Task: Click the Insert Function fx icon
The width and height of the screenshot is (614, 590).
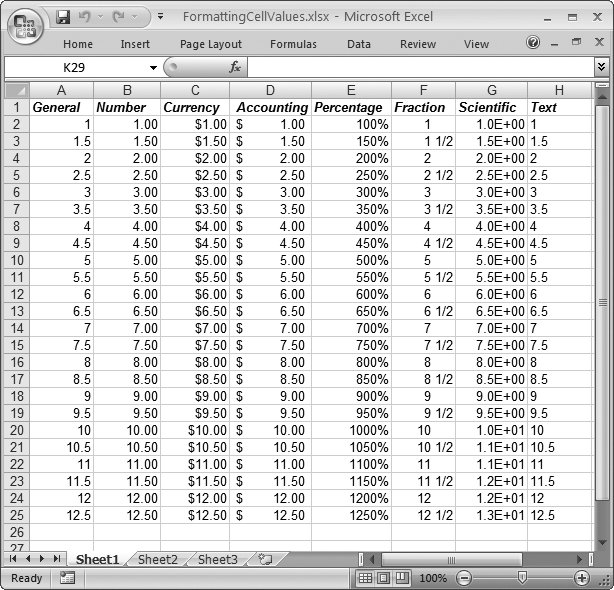Action: 235,67
